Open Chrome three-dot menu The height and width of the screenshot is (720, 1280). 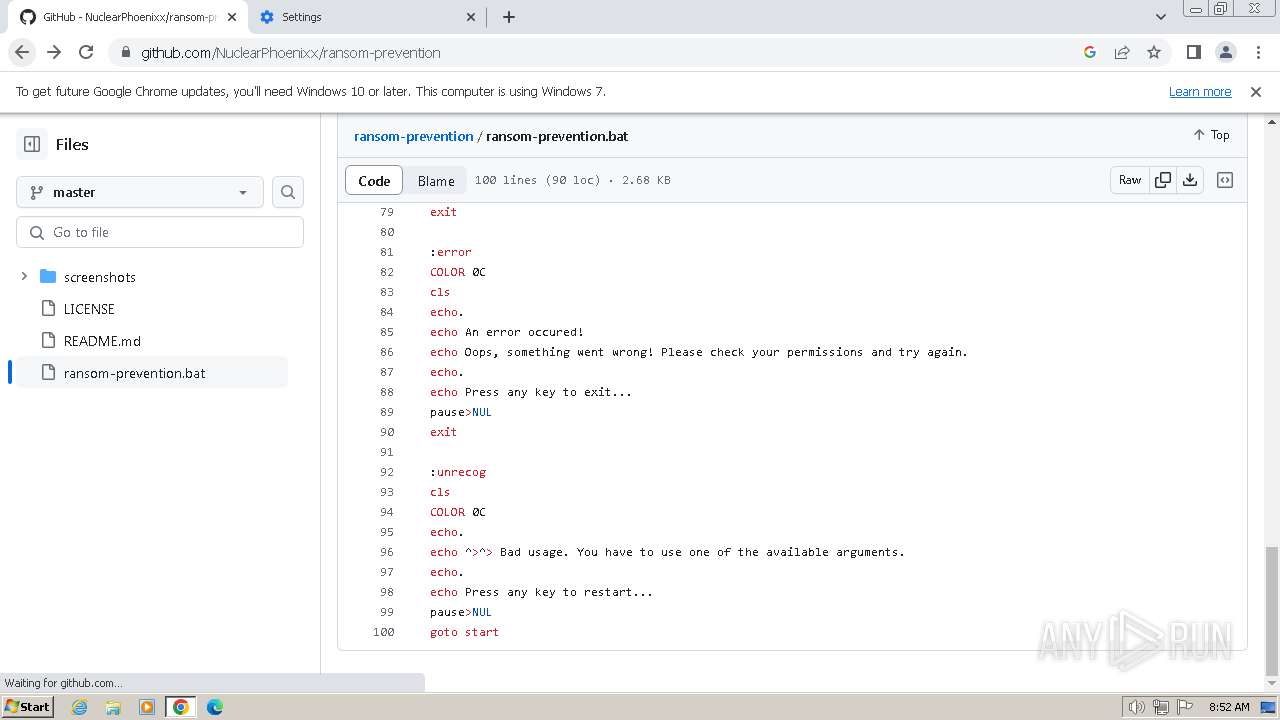tap(1257, 52)
